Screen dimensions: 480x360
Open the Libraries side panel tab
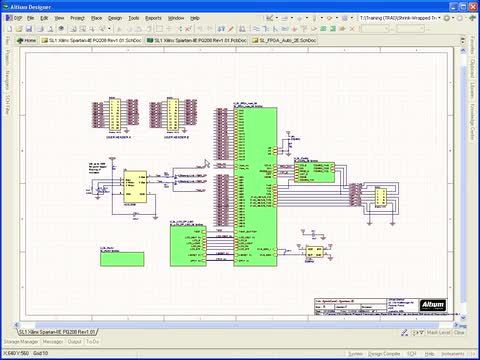472,90
